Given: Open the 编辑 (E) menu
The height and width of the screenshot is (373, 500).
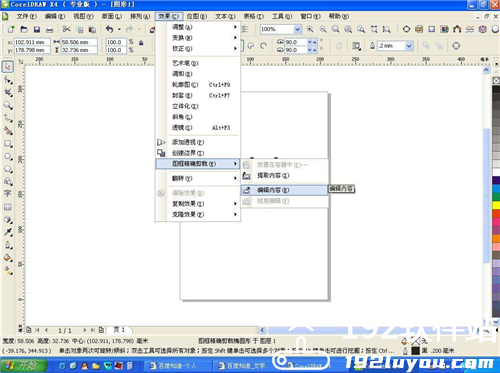Looking at the screenshot, I should pos(55,16).
